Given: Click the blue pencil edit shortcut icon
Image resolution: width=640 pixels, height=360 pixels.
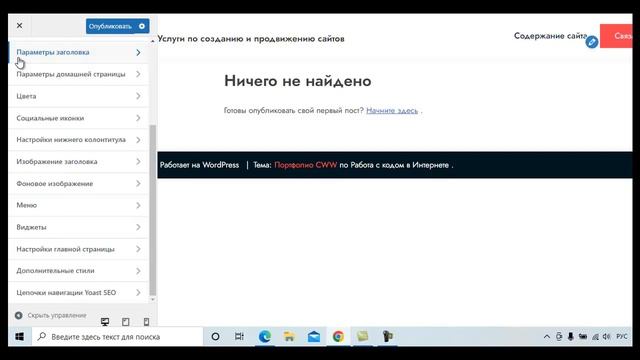Looking at the screenshot, I should click(592, 42).
